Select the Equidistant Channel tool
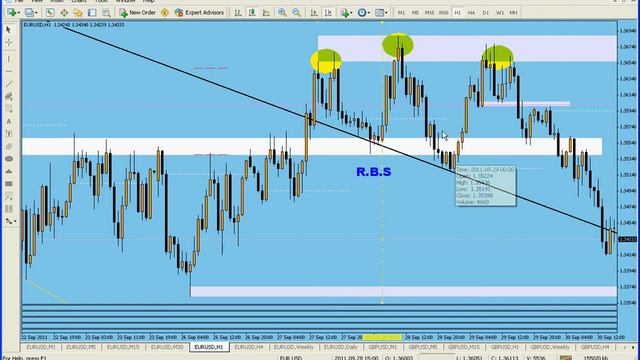640x360 pixels. pos(9,97)
